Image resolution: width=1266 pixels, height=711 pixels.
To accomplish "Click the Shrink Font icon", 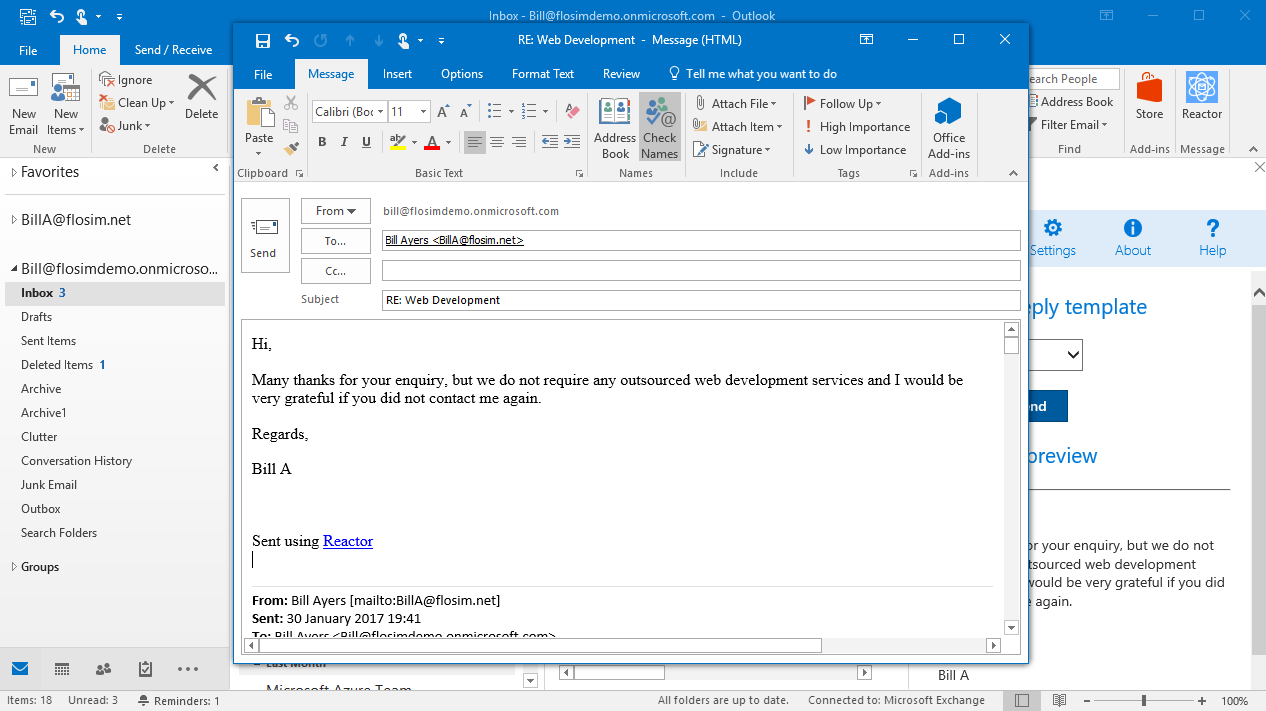I will 465,111.
